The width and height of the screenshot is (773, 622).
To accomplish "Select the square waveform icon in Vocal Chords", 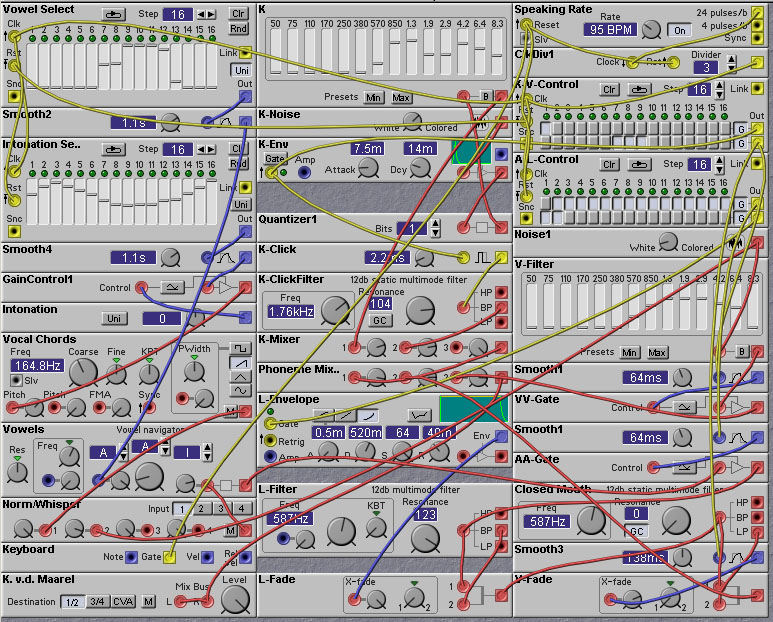I will click(240, 348).
